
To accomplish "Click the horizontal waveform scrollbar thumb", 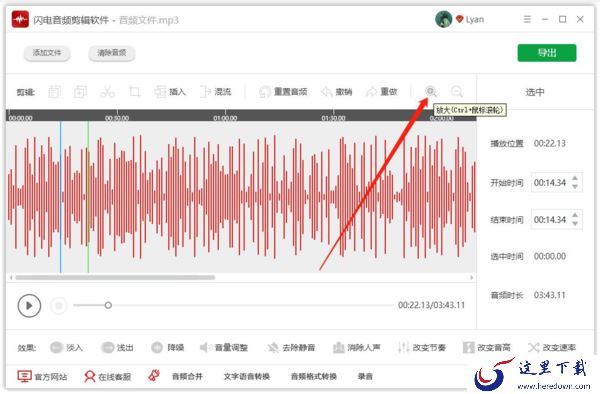I will tap(115, 278).
